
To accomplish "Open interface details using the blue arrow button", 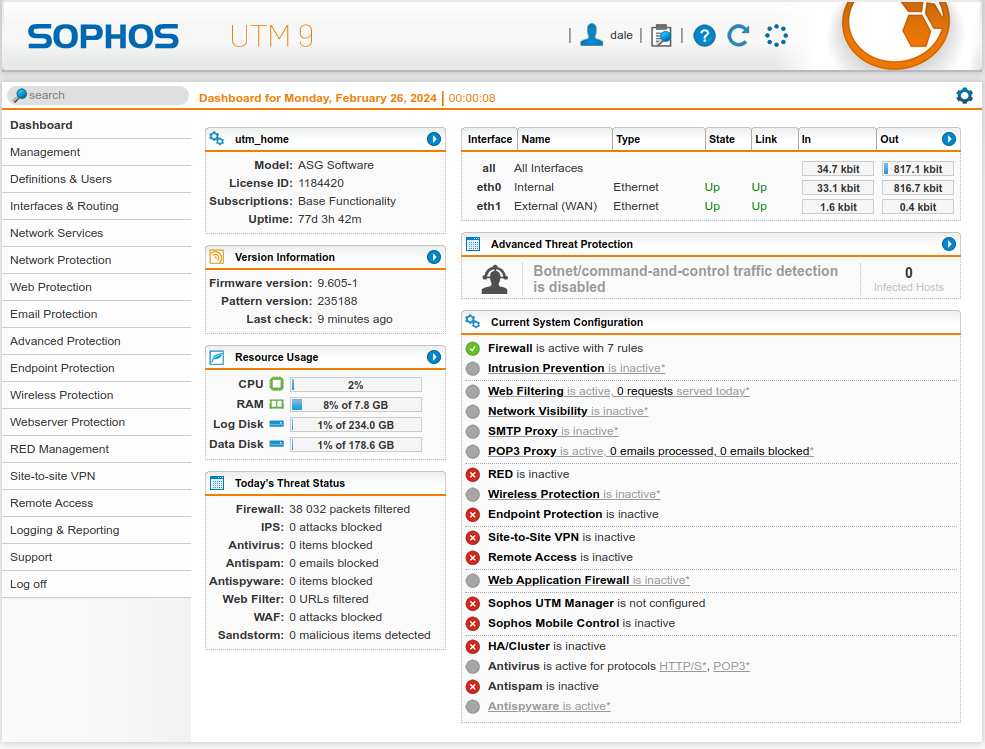I will tap(949, 139).
